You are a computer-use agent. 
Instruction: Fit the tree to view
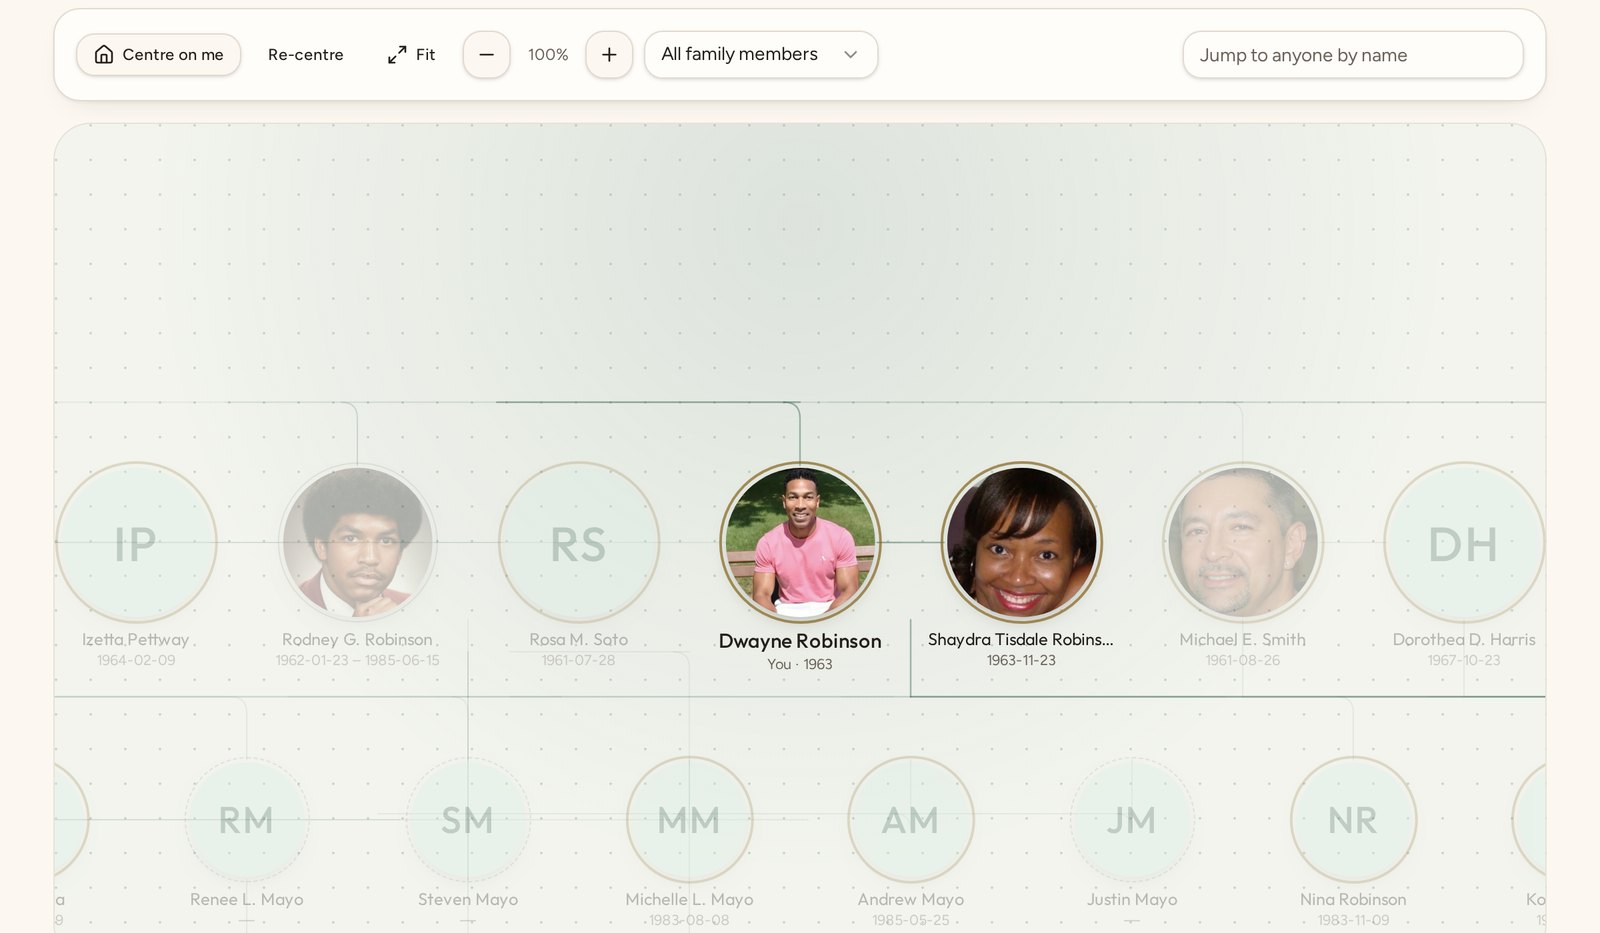411,55
